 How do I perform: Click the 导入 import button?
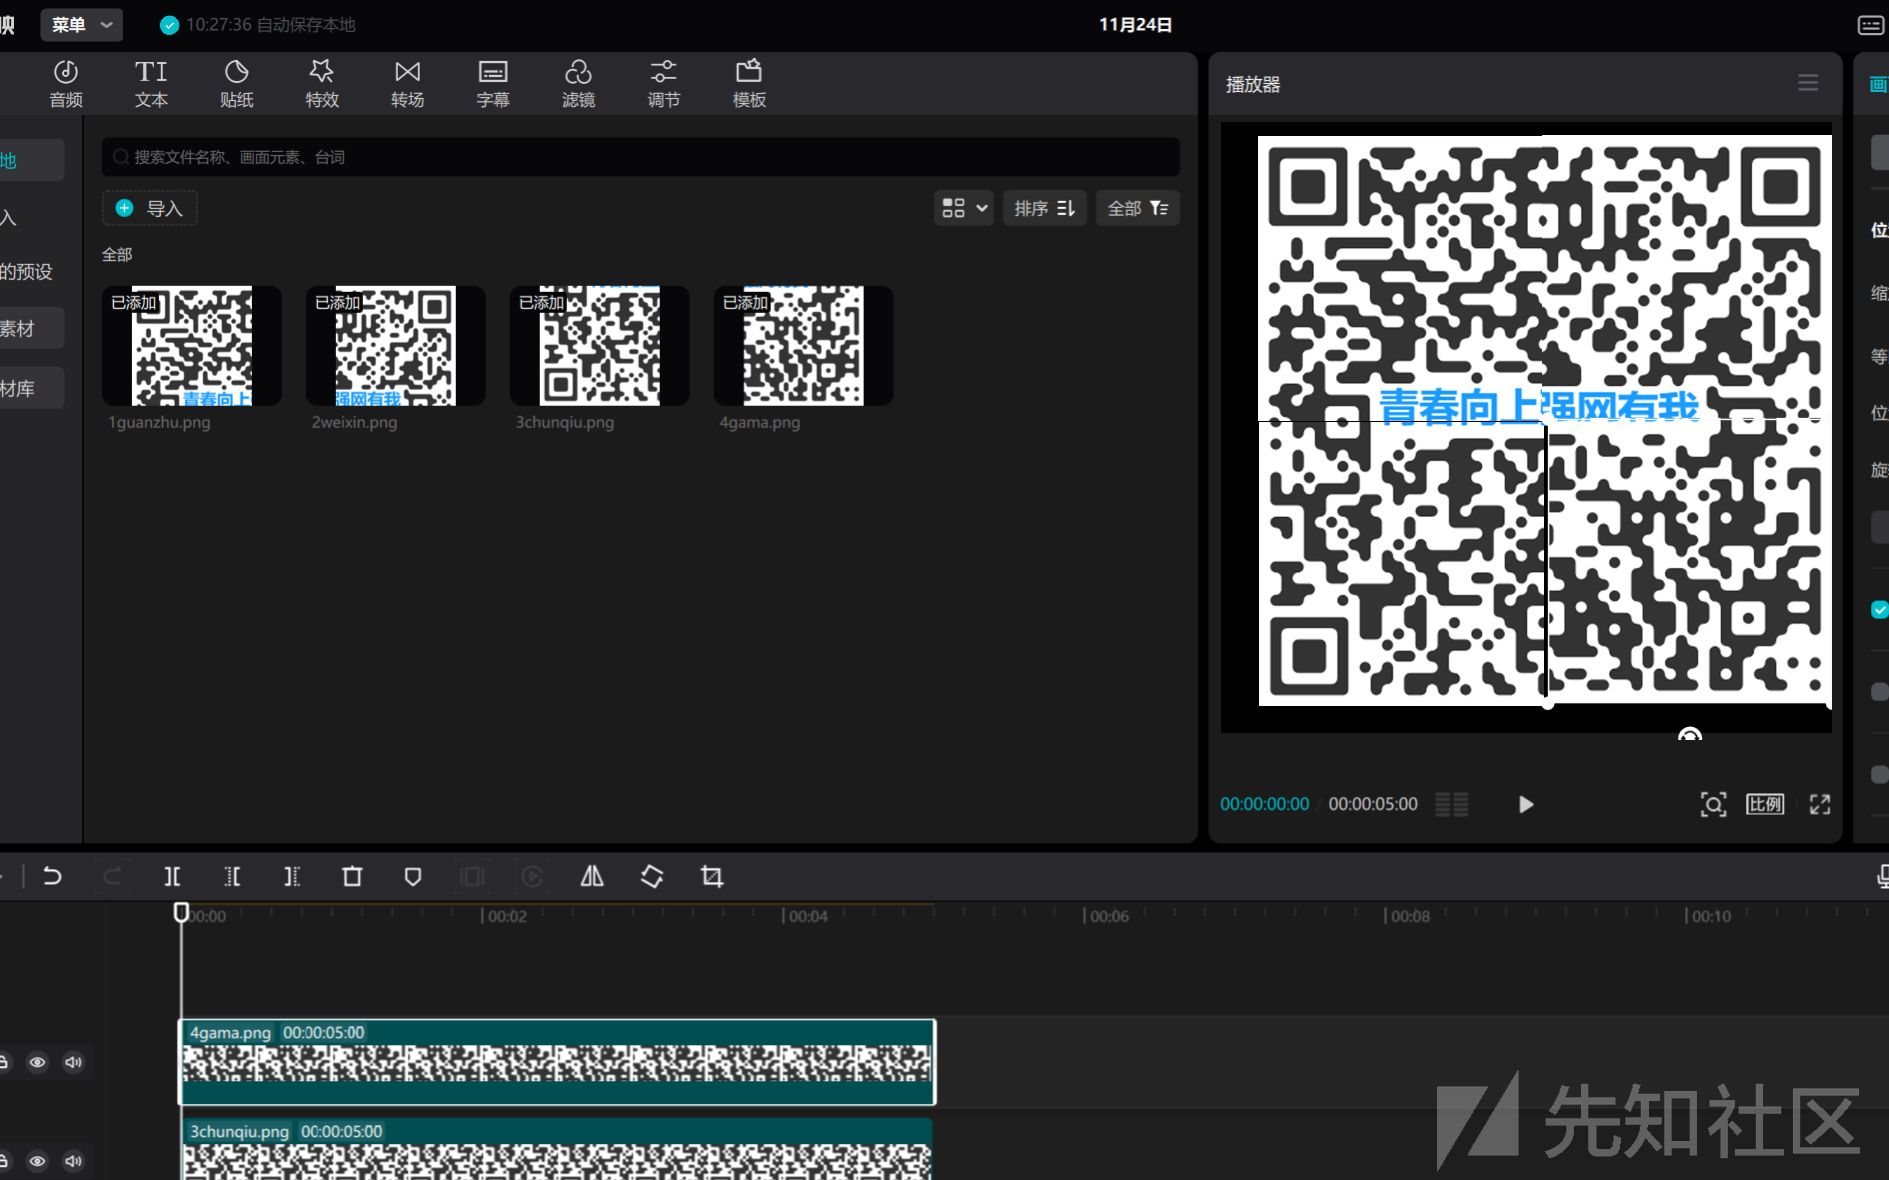[149, 208]
